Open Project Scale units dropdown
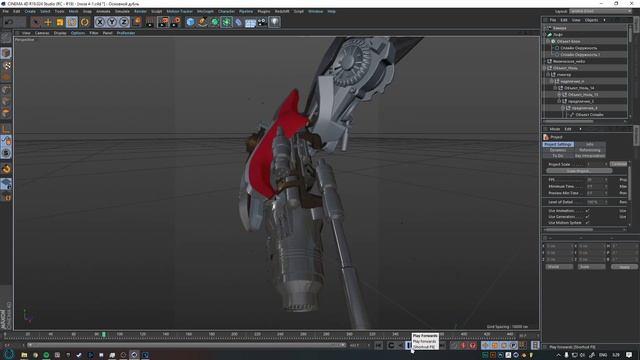The height and width of the screenshot is (360, 640). click(619, 164)
